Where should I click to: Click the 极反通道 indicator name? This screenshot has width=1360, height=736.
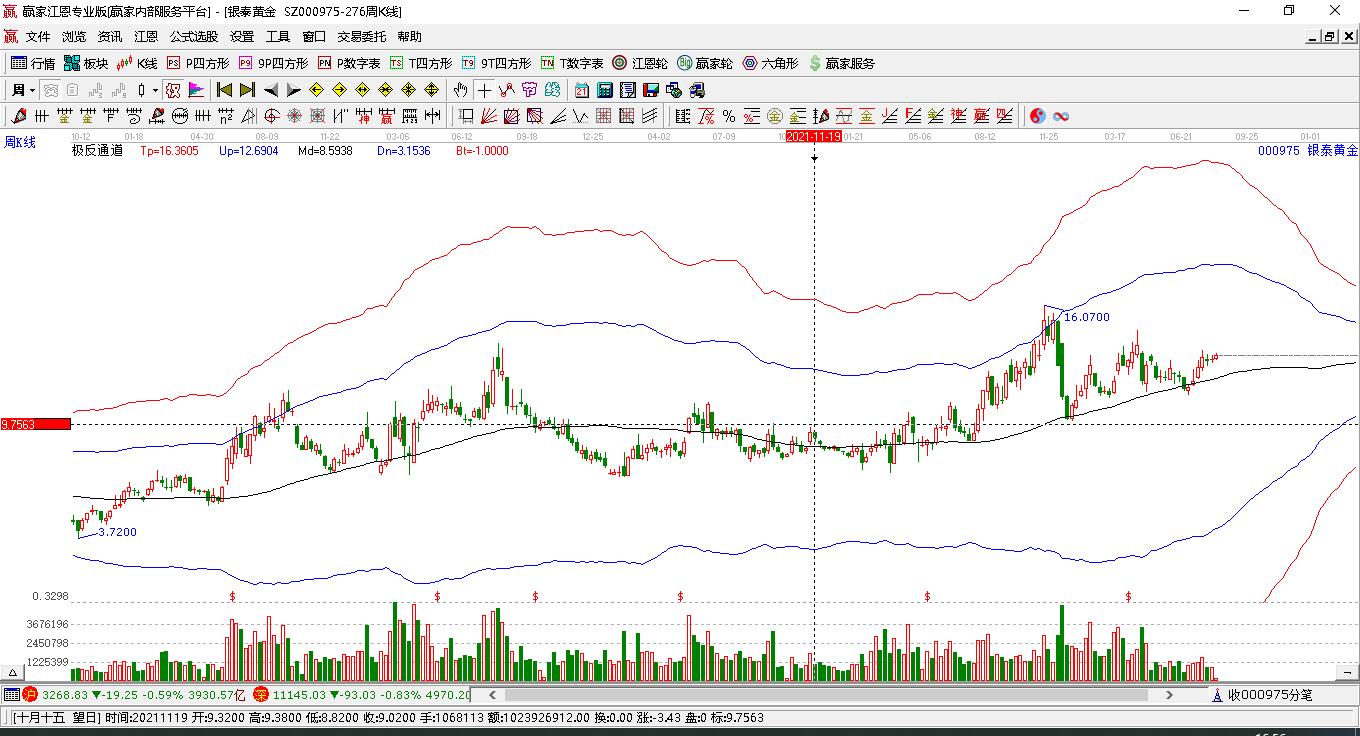(x=97, y=151)
